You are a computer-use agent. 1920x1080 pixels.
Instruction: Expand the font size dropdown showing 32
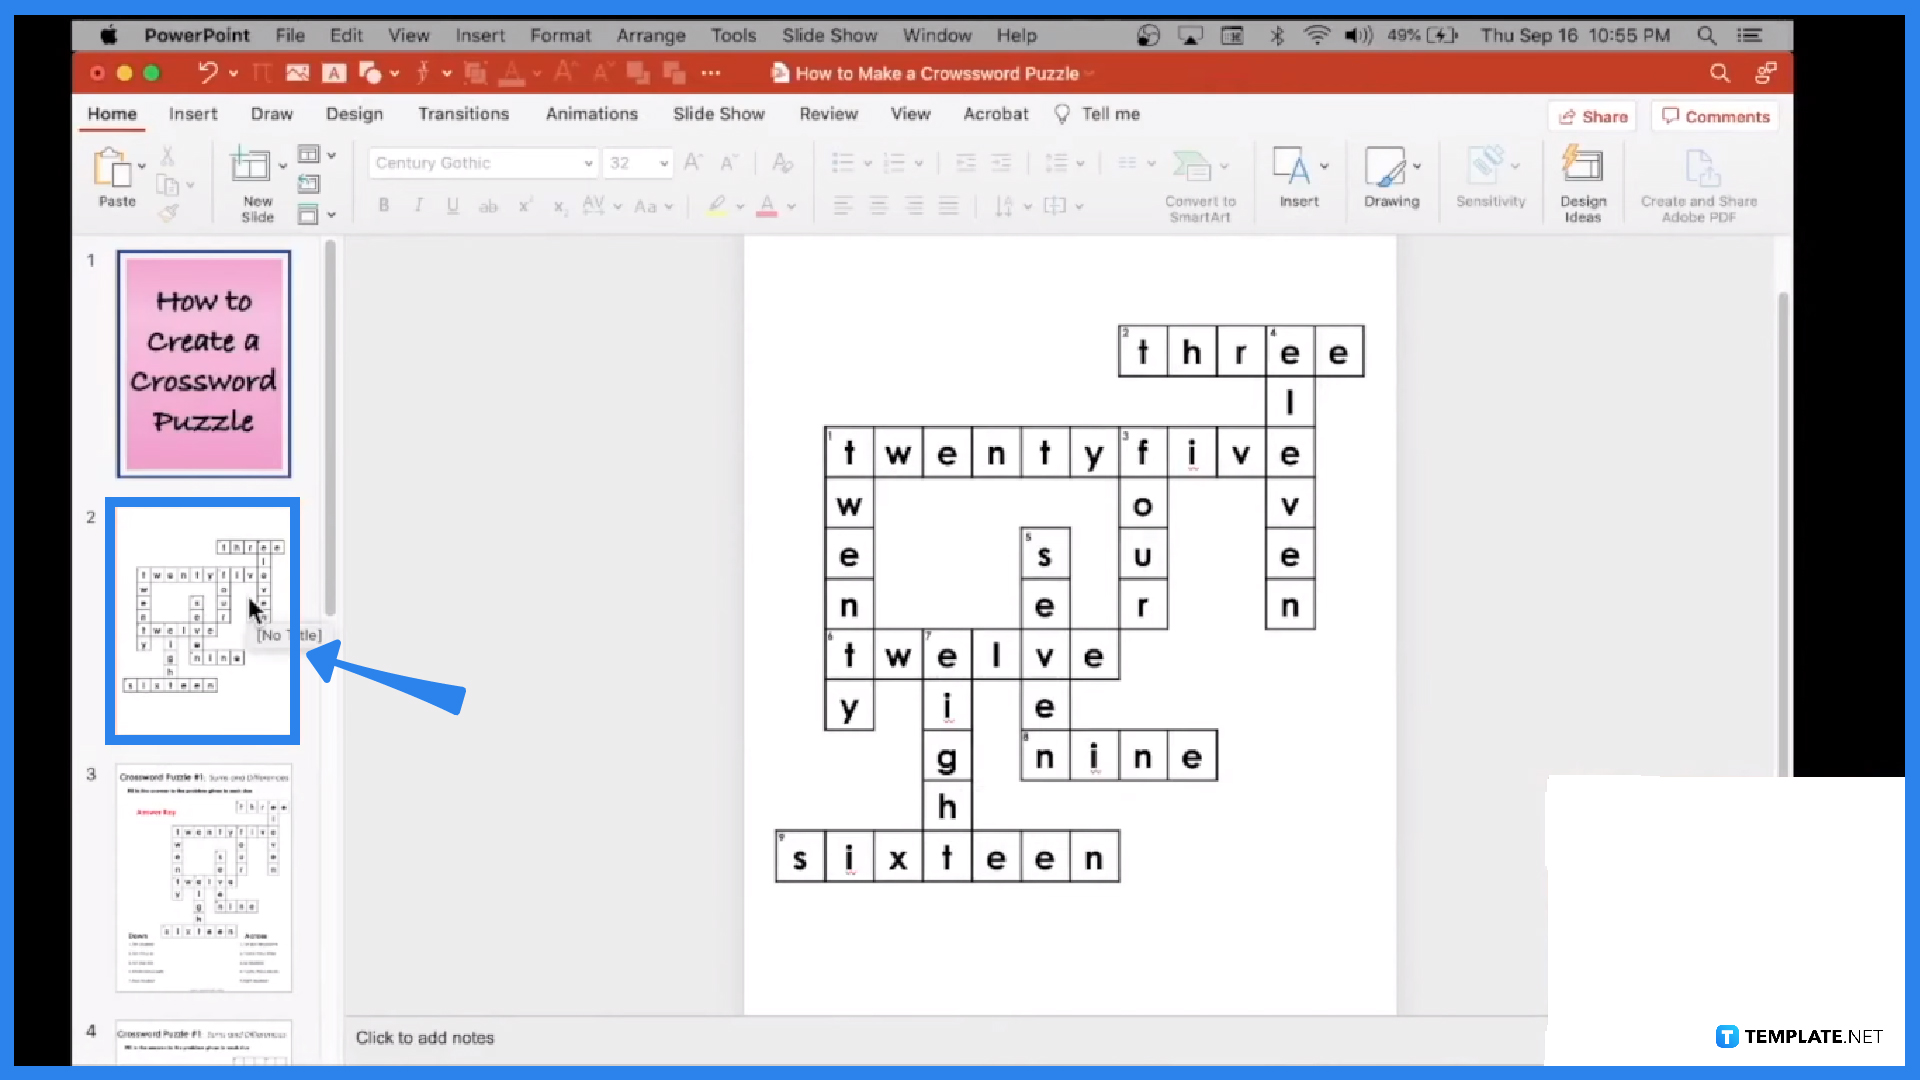click(x=663, y=164)
